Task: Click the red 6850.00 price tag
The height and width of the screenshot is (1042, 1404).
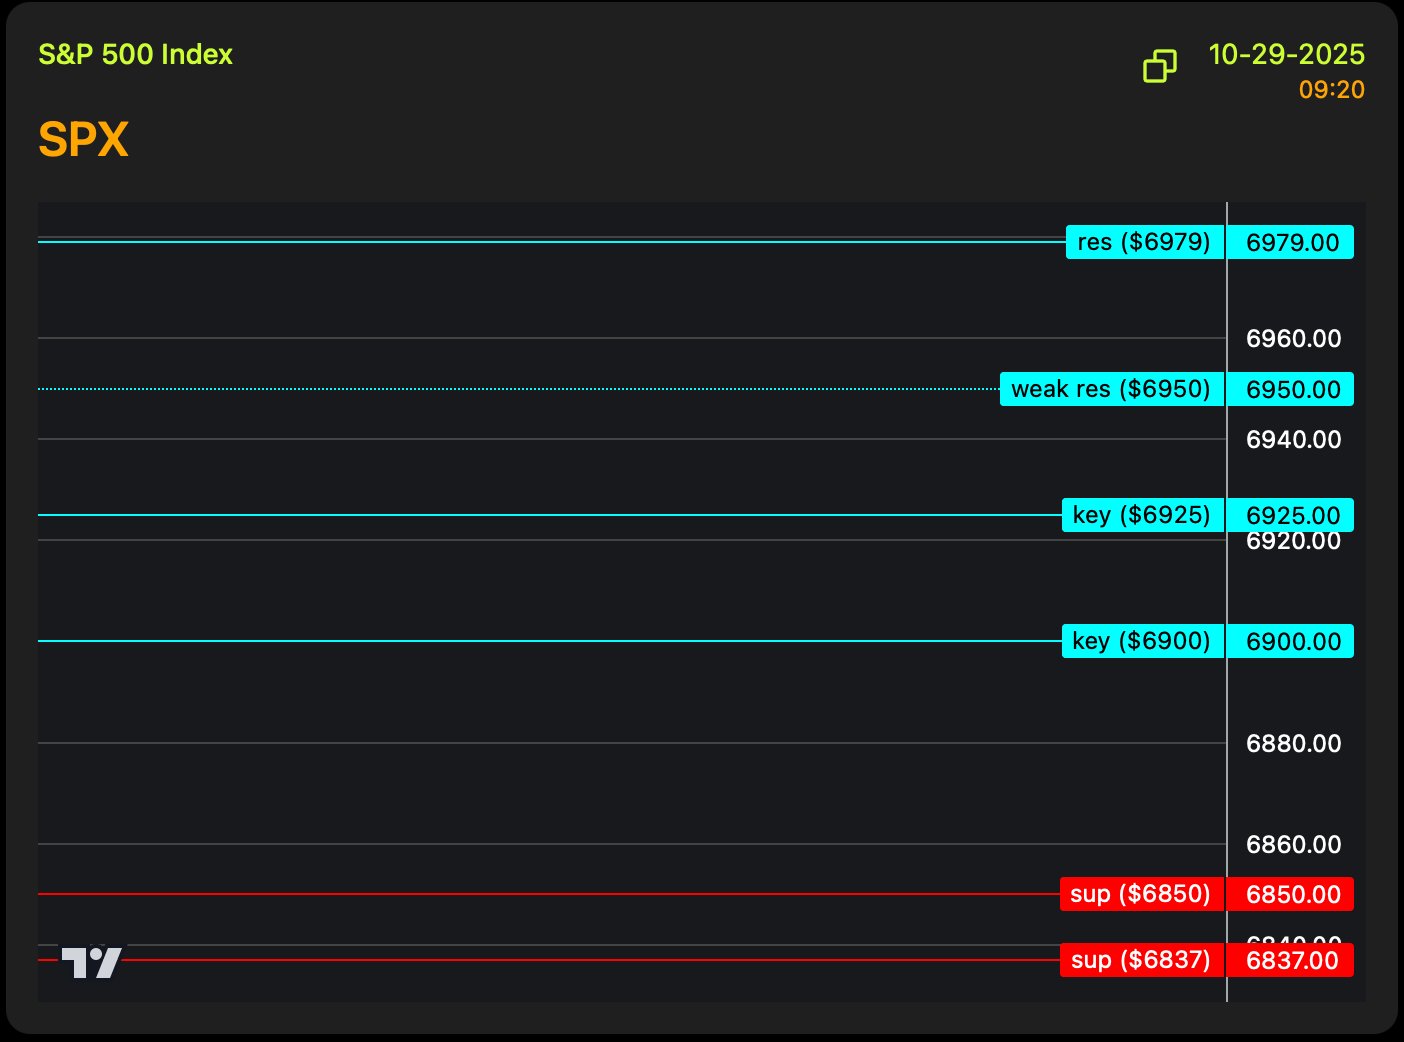Action: (x=1291, y=894)
